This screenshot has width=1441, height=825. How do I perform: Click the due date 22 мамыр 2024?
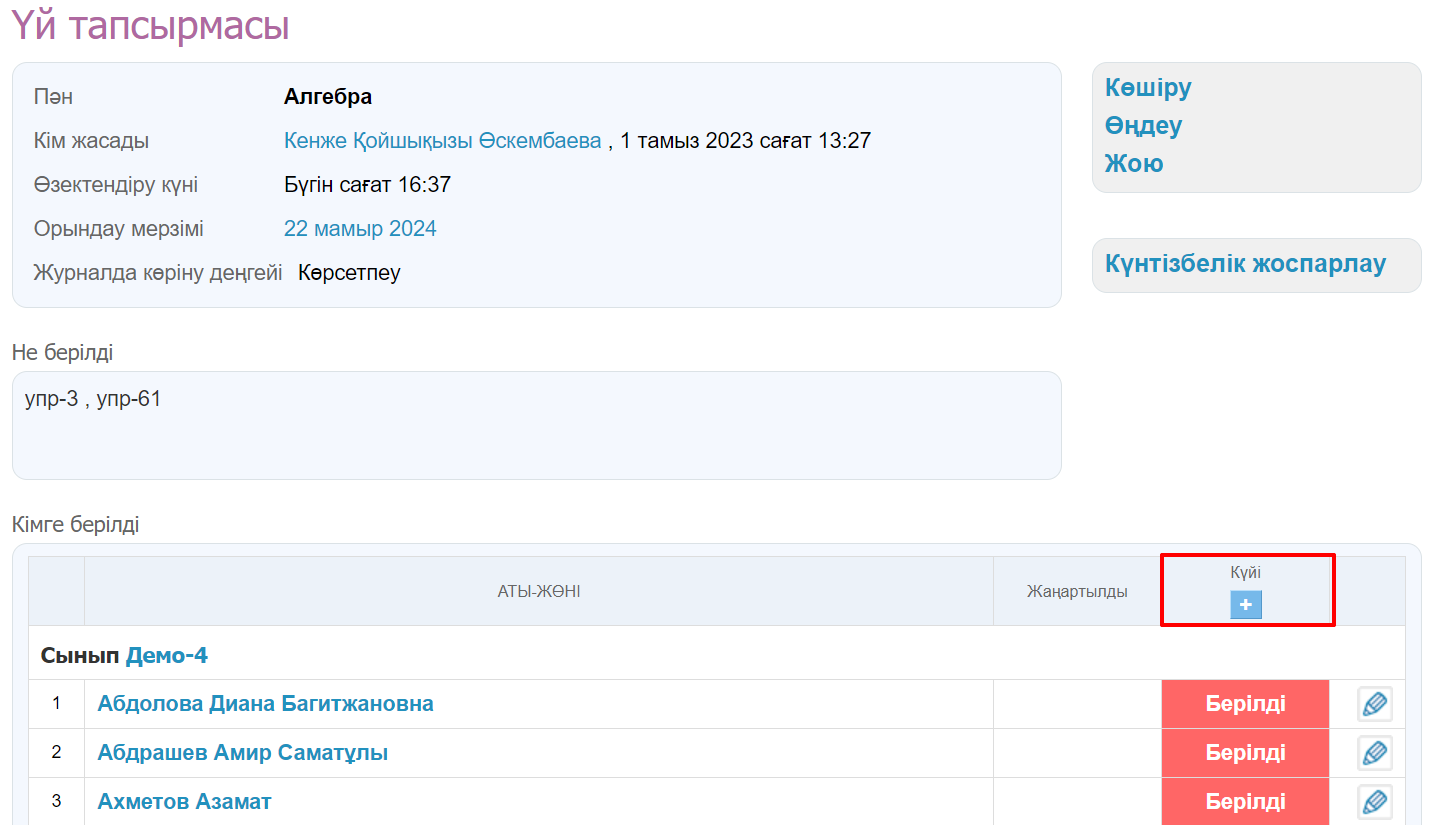click(360, 229)
